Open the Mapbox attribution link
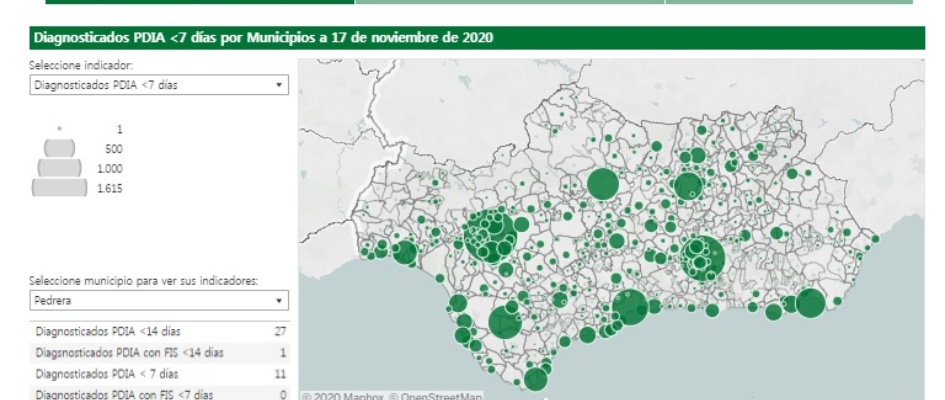The height and width of the screenshot is (400, 945). click(342, 395)
